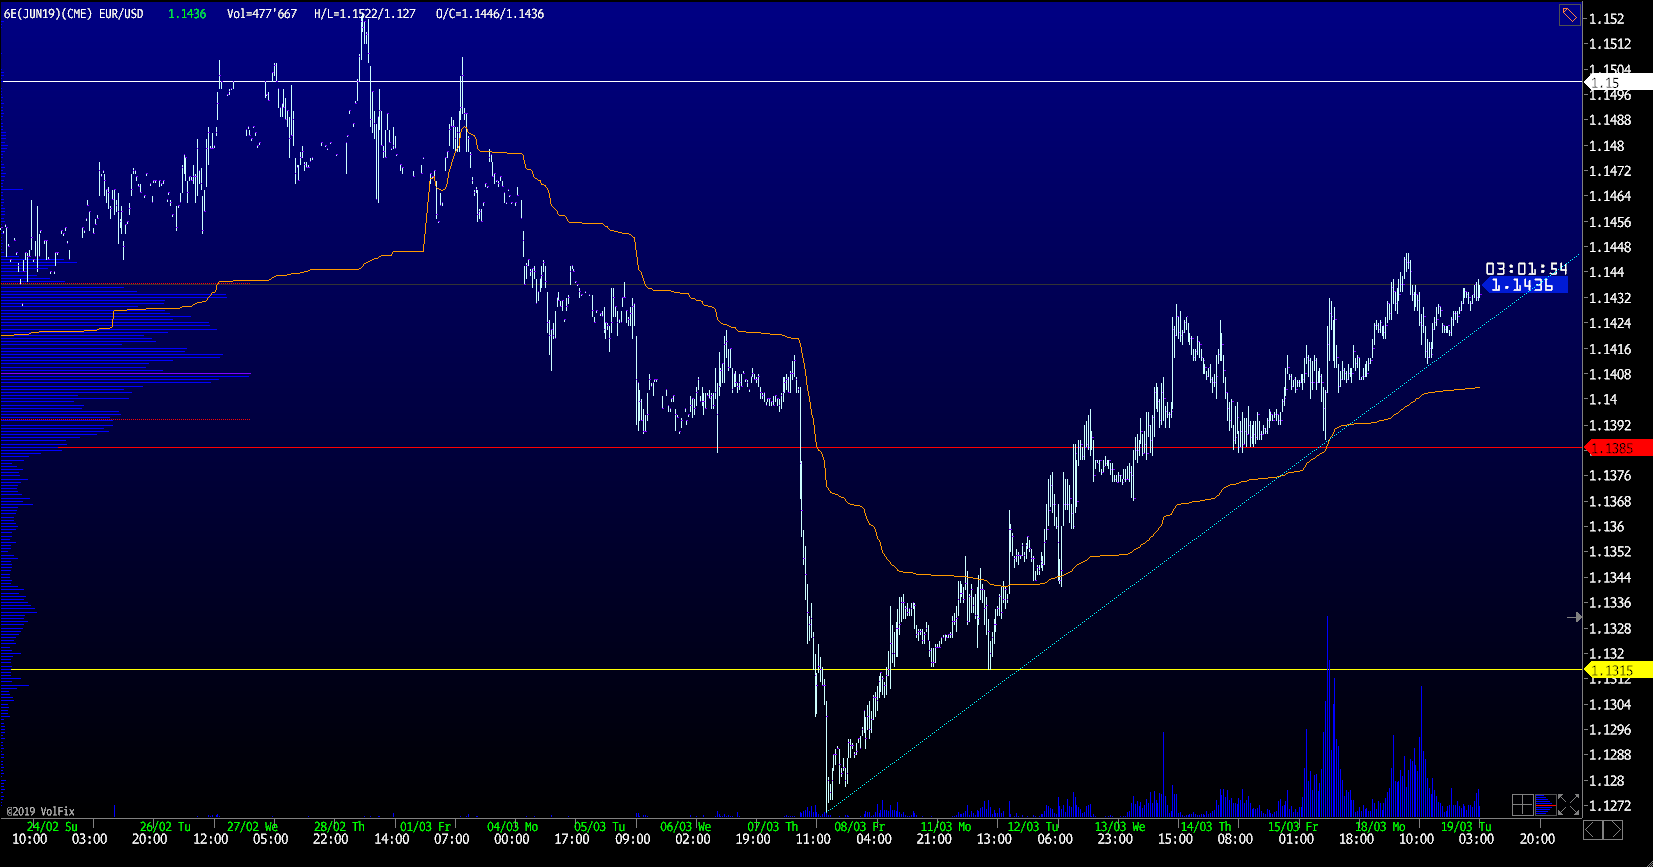Click the orange label tag icon
This screenshot has height=867, width=1653.
pos(1569,15)
